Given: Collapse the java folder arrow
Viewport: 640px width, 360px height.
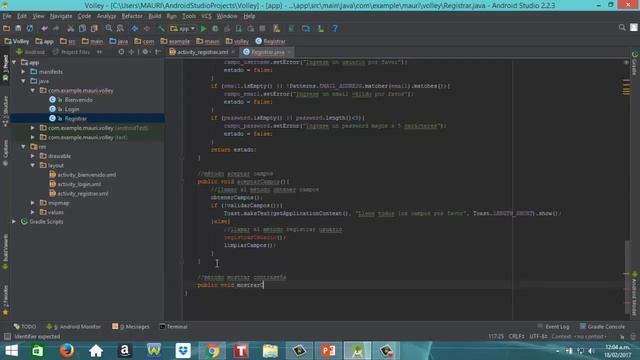Looking at the screenshot, I should (23, 81).
